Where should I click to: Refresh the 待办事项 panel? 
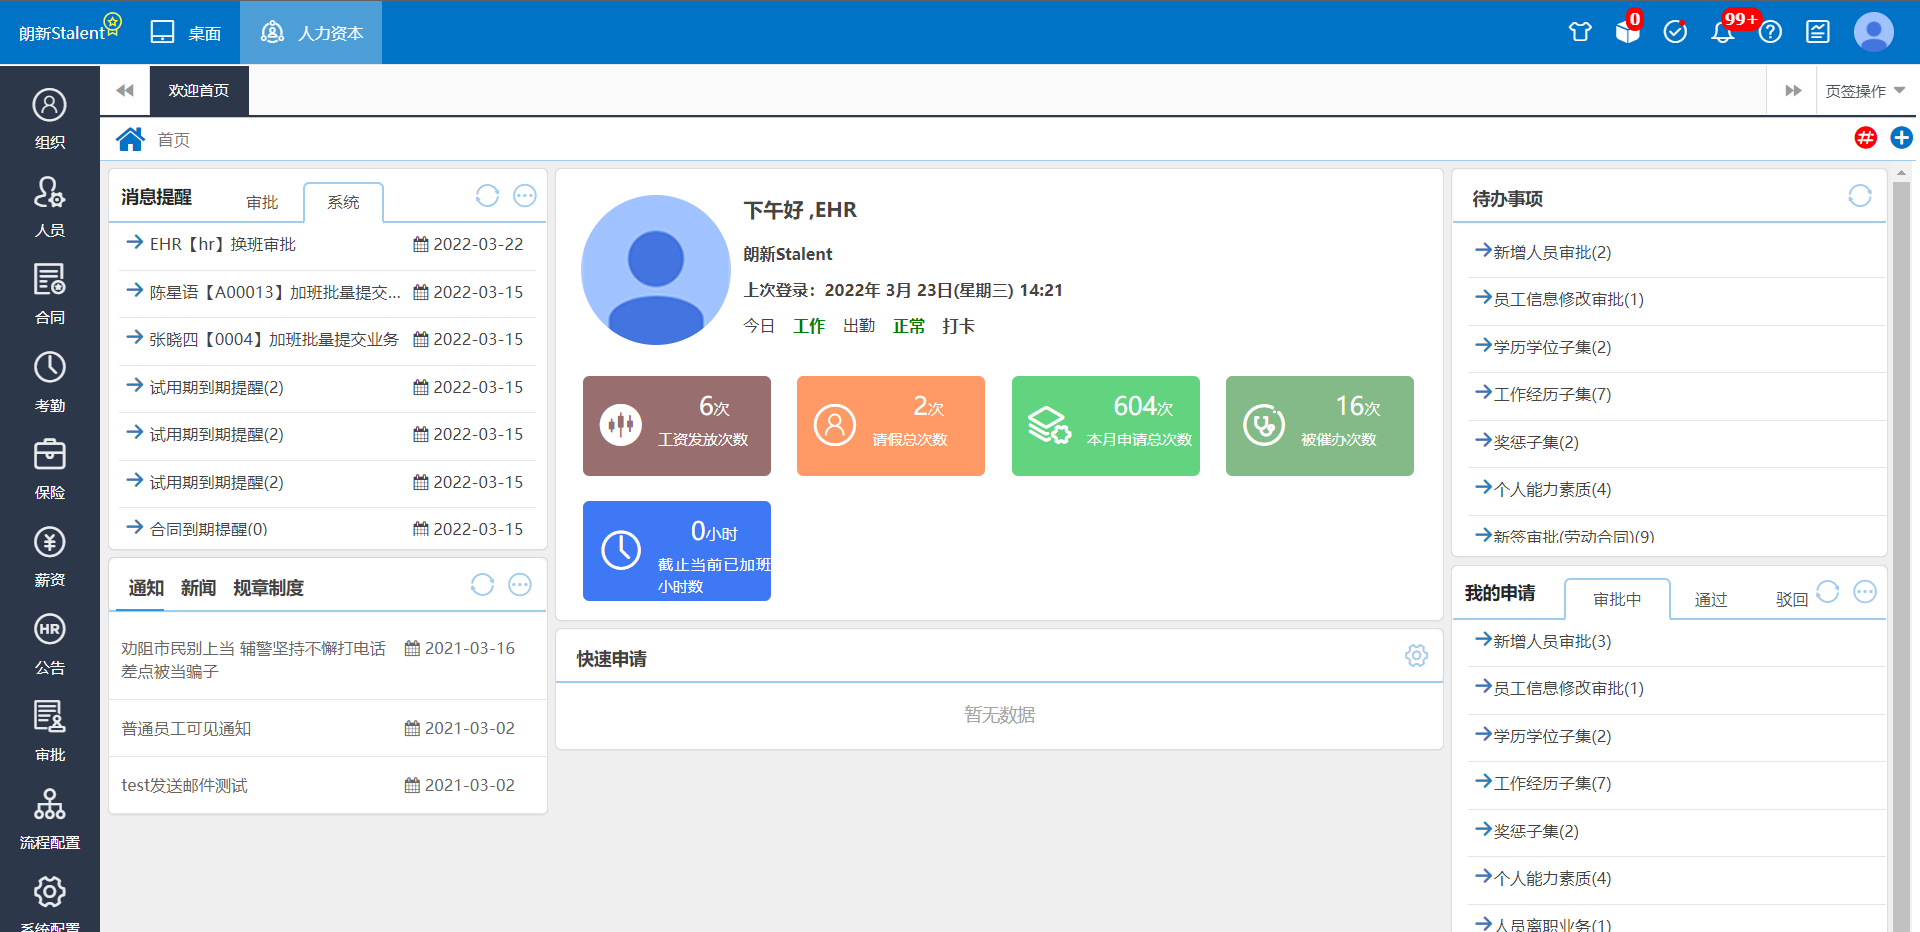[x=1860, y=196]
